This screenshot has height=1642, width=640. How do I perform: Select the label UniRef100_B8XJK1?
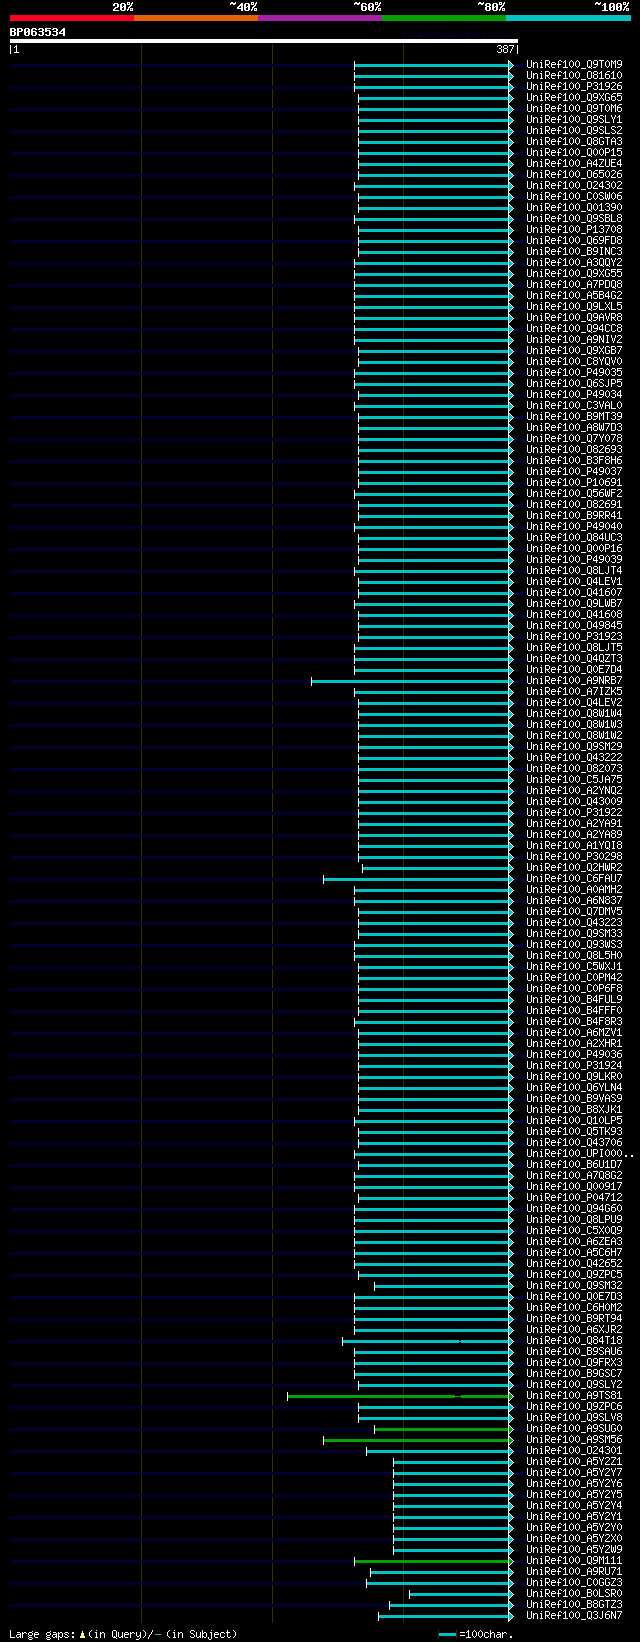[574, 1109]
